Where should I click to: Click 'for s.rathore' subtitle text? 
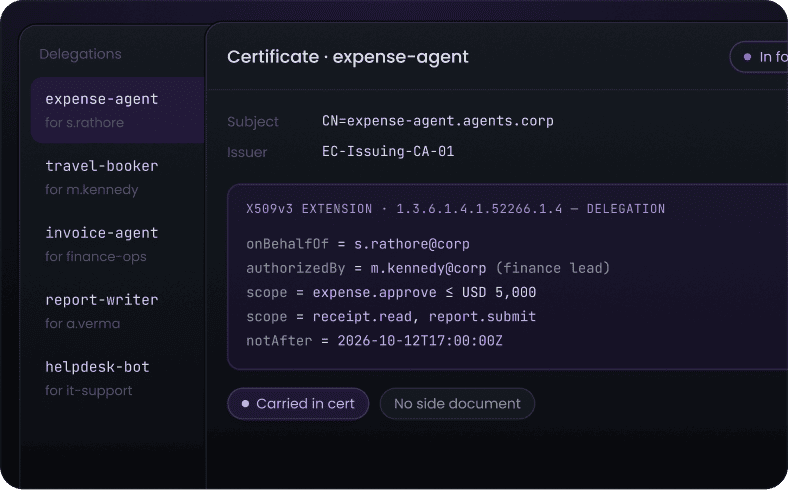85,123
